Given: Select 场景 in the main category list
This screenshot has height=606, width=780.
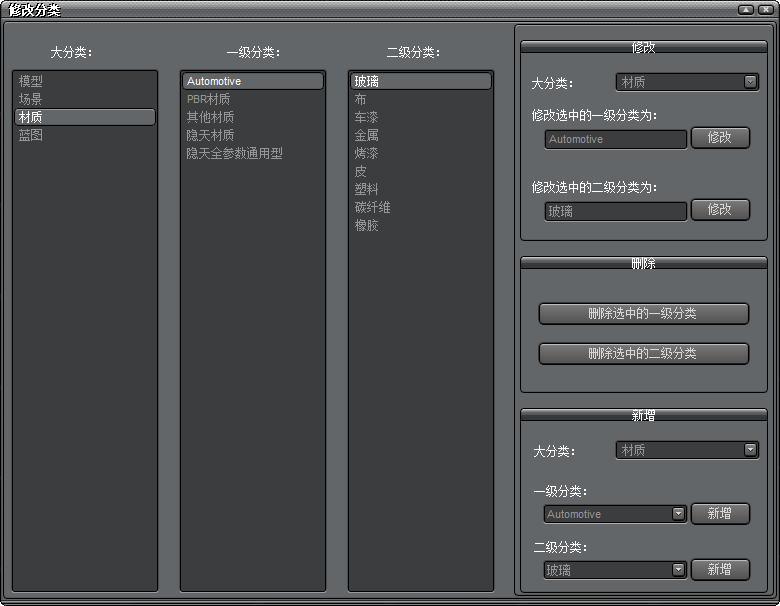Looking at the screenshot, I should (31, 99).
